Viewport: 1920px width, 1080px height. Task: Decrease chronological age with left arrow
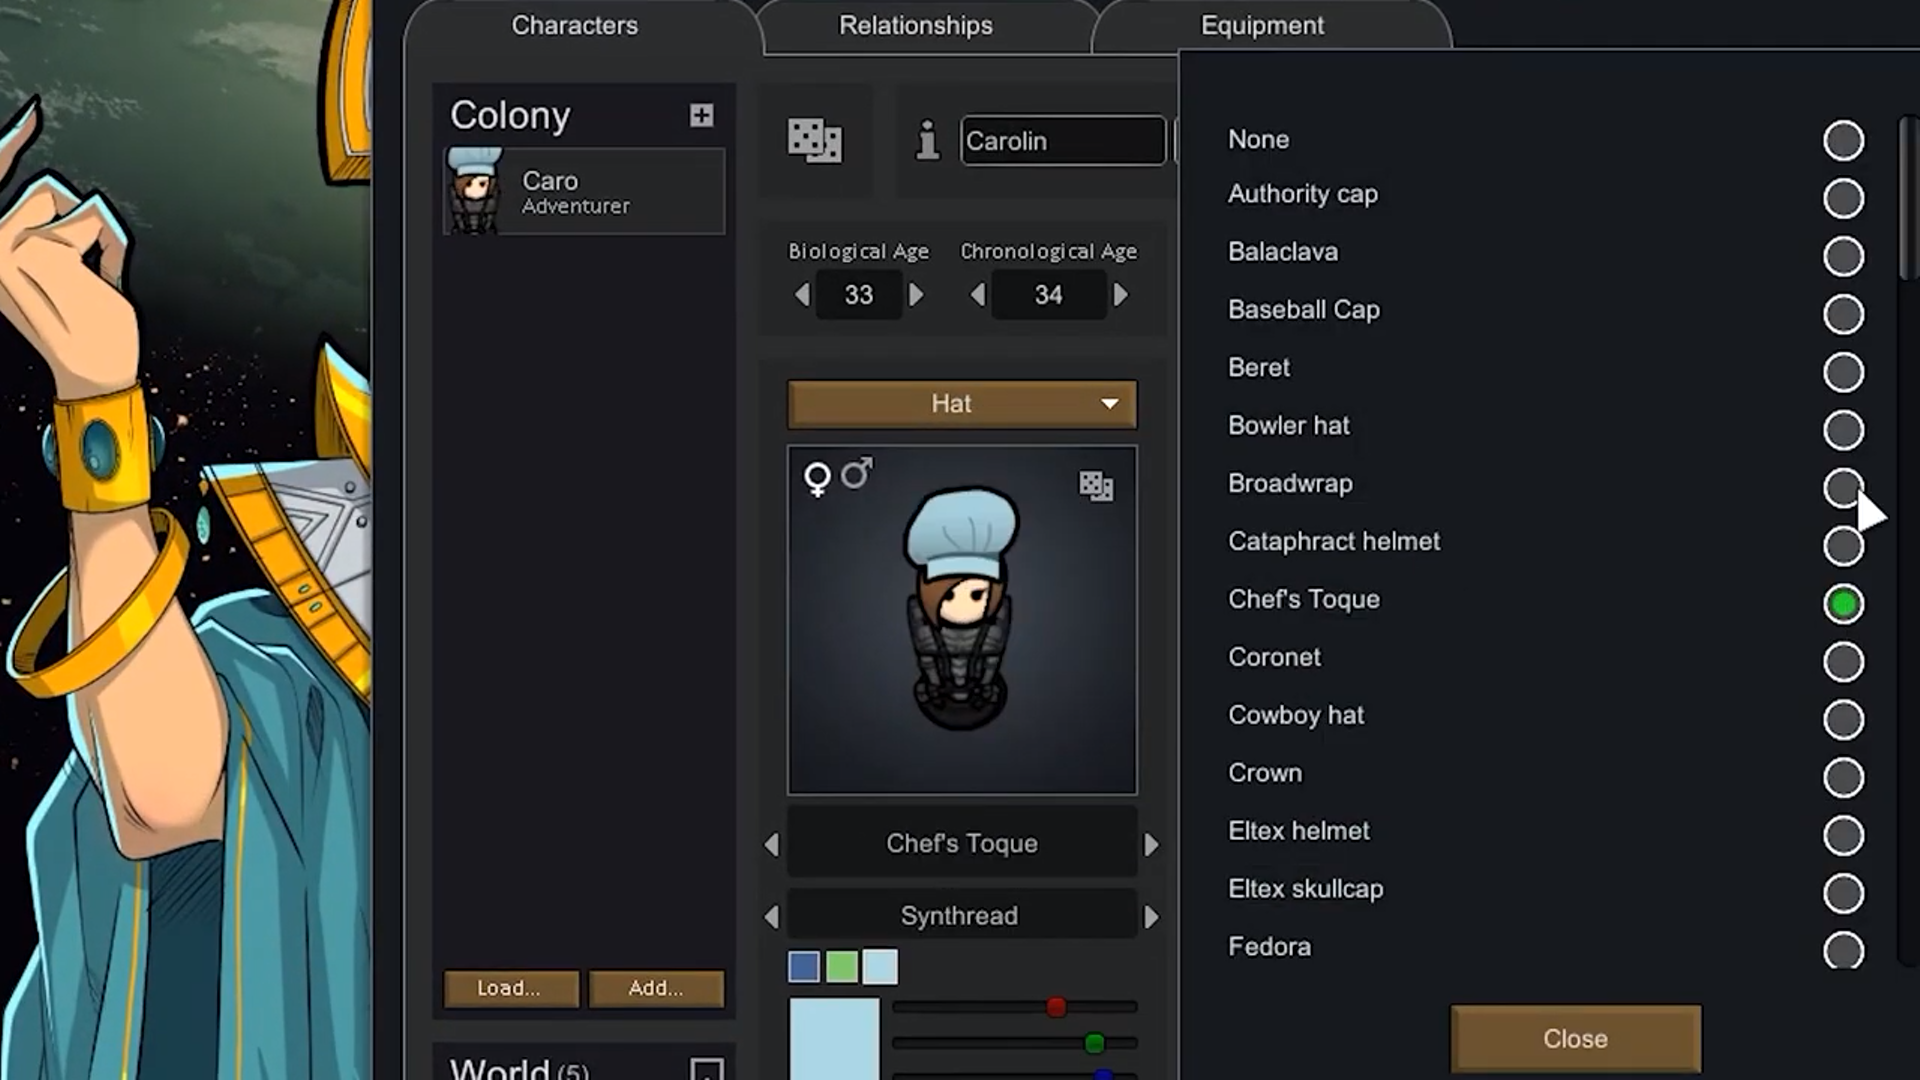tap(978, 295)
